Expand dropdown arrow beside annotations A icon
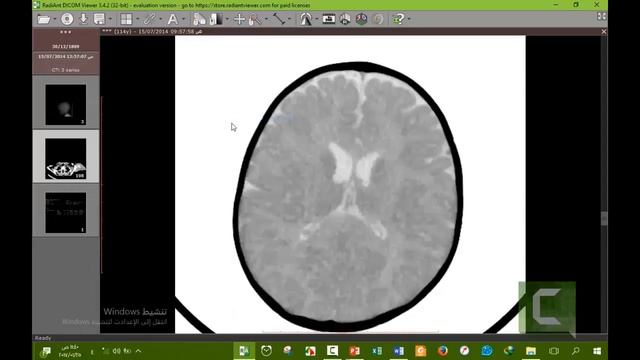This screenshot has height=360, width=640. tap(183, 19)
